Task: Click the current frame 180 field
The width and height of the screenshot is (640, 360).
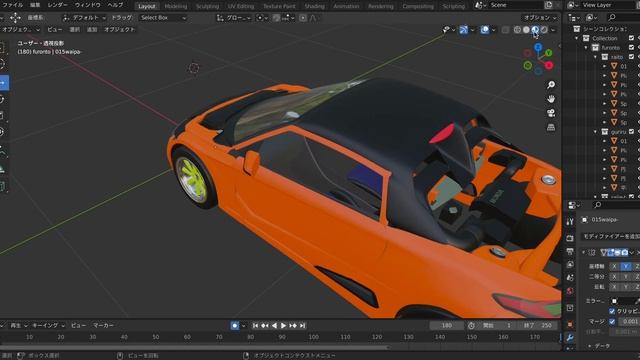Action: [447, 326]
